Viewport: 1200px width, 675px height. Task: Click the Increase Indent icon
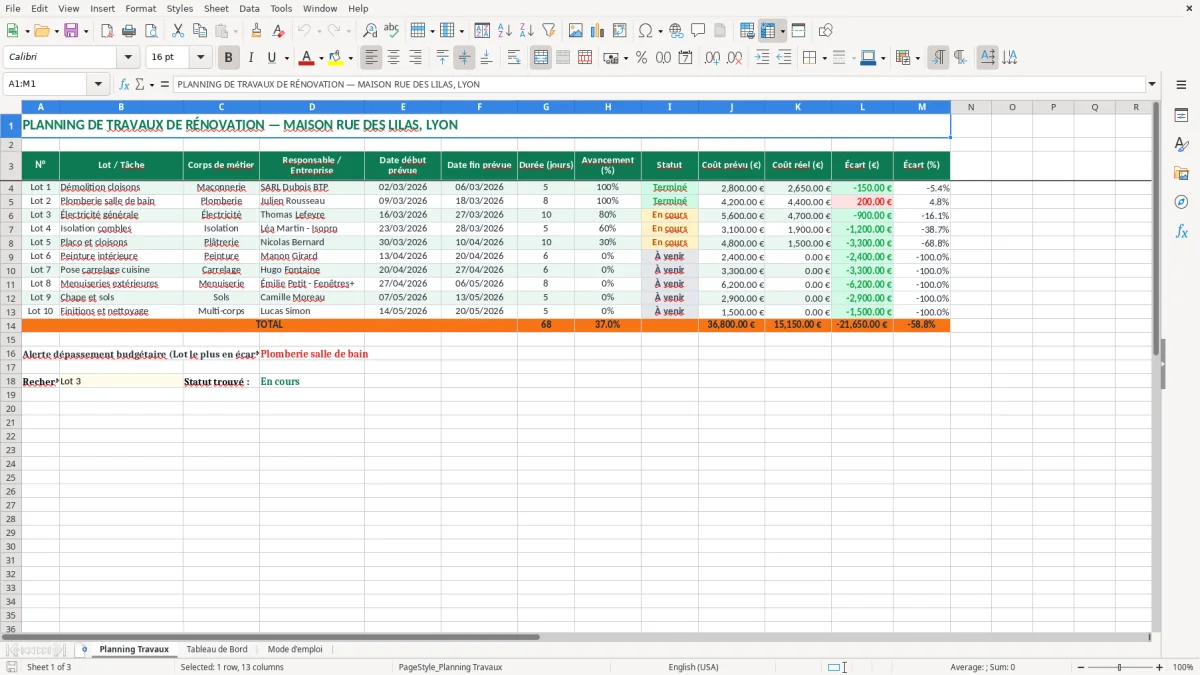click(x=762, y=58)
